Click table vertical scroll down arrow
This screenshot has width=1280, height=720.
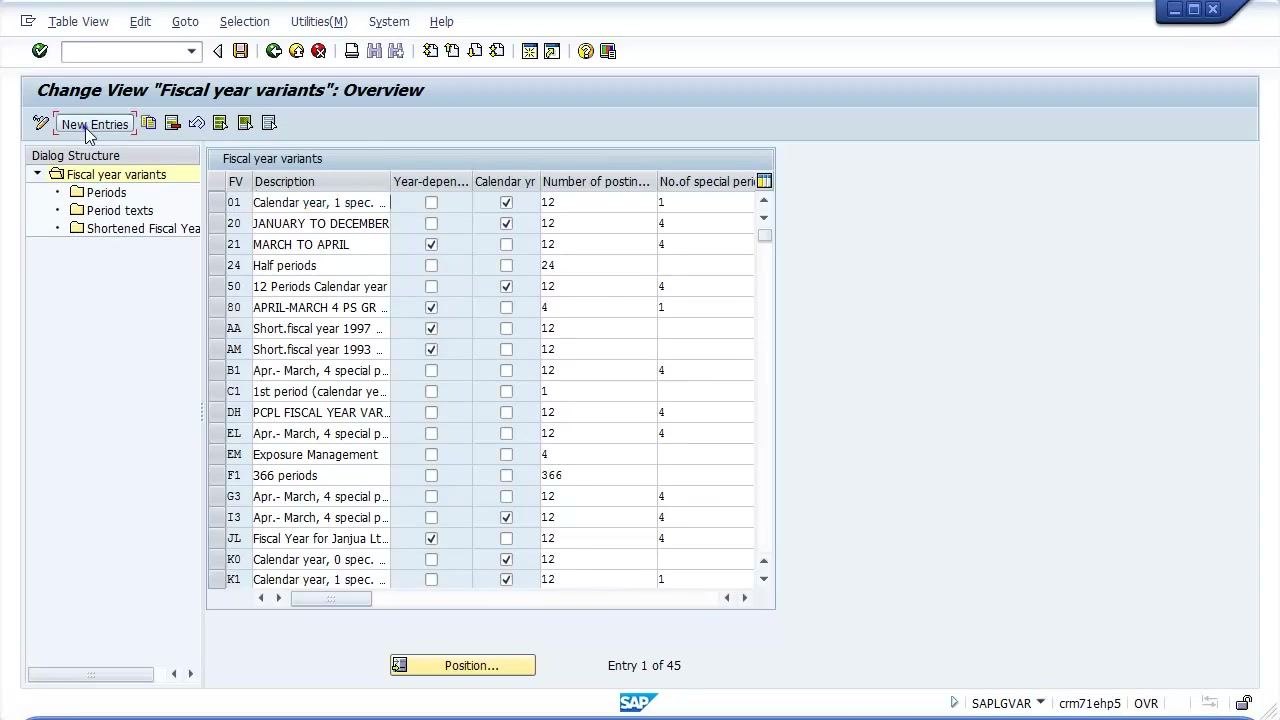click(764, 579)
